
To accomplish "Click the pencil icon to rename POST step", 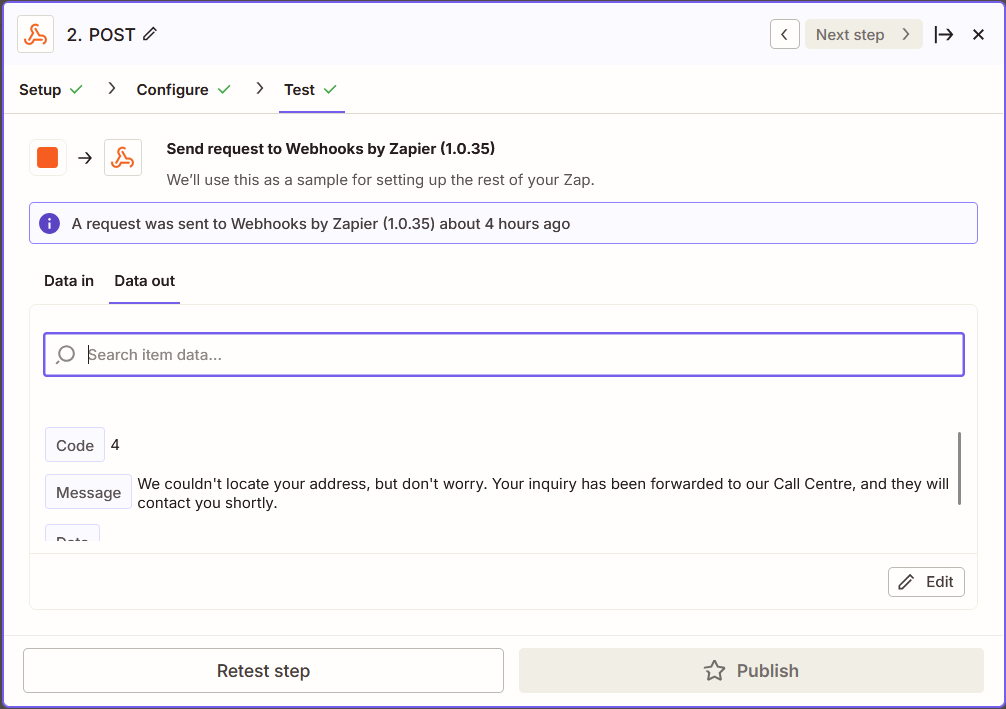I will point(150,34).
